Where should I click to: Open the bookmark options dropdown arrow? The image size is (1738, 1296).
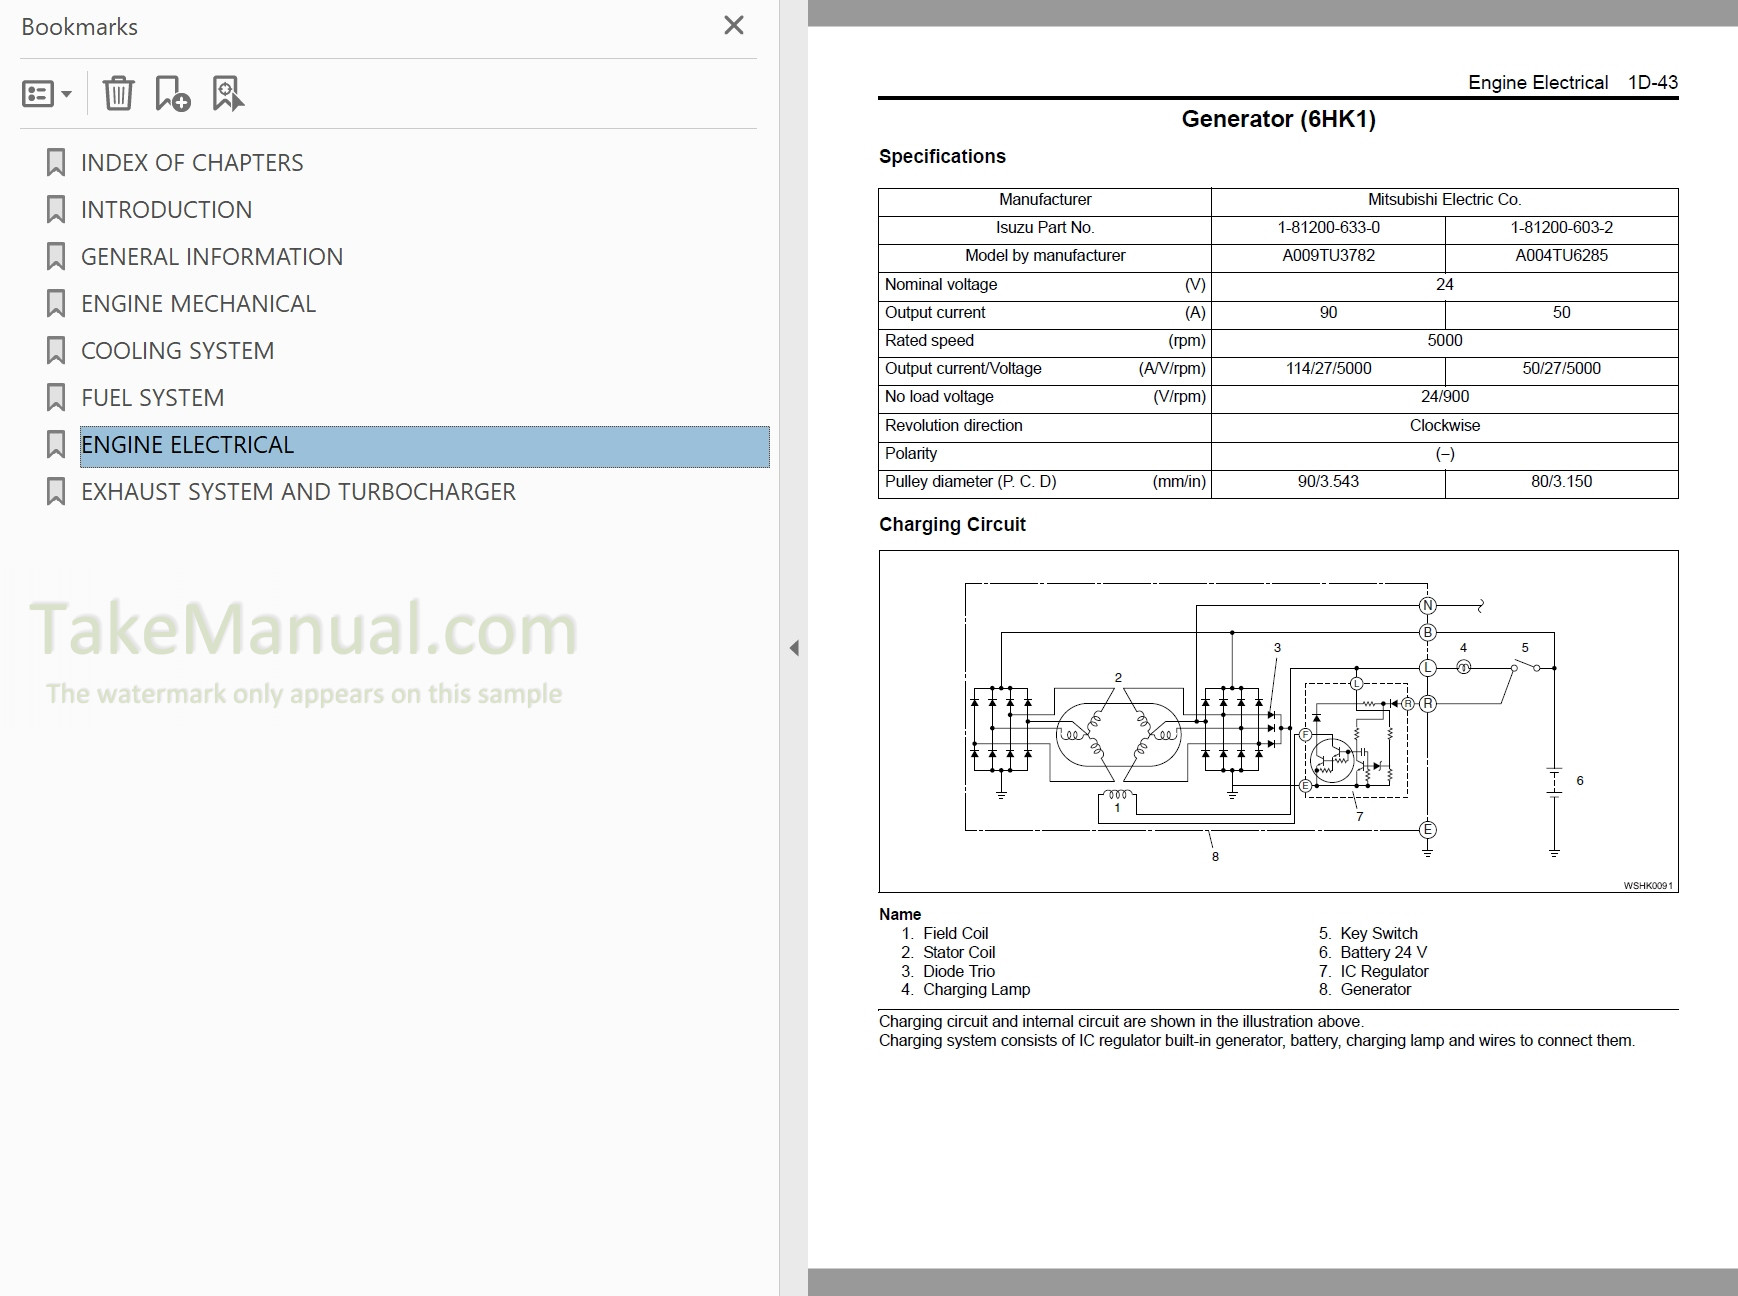click(x=66, y=93)
